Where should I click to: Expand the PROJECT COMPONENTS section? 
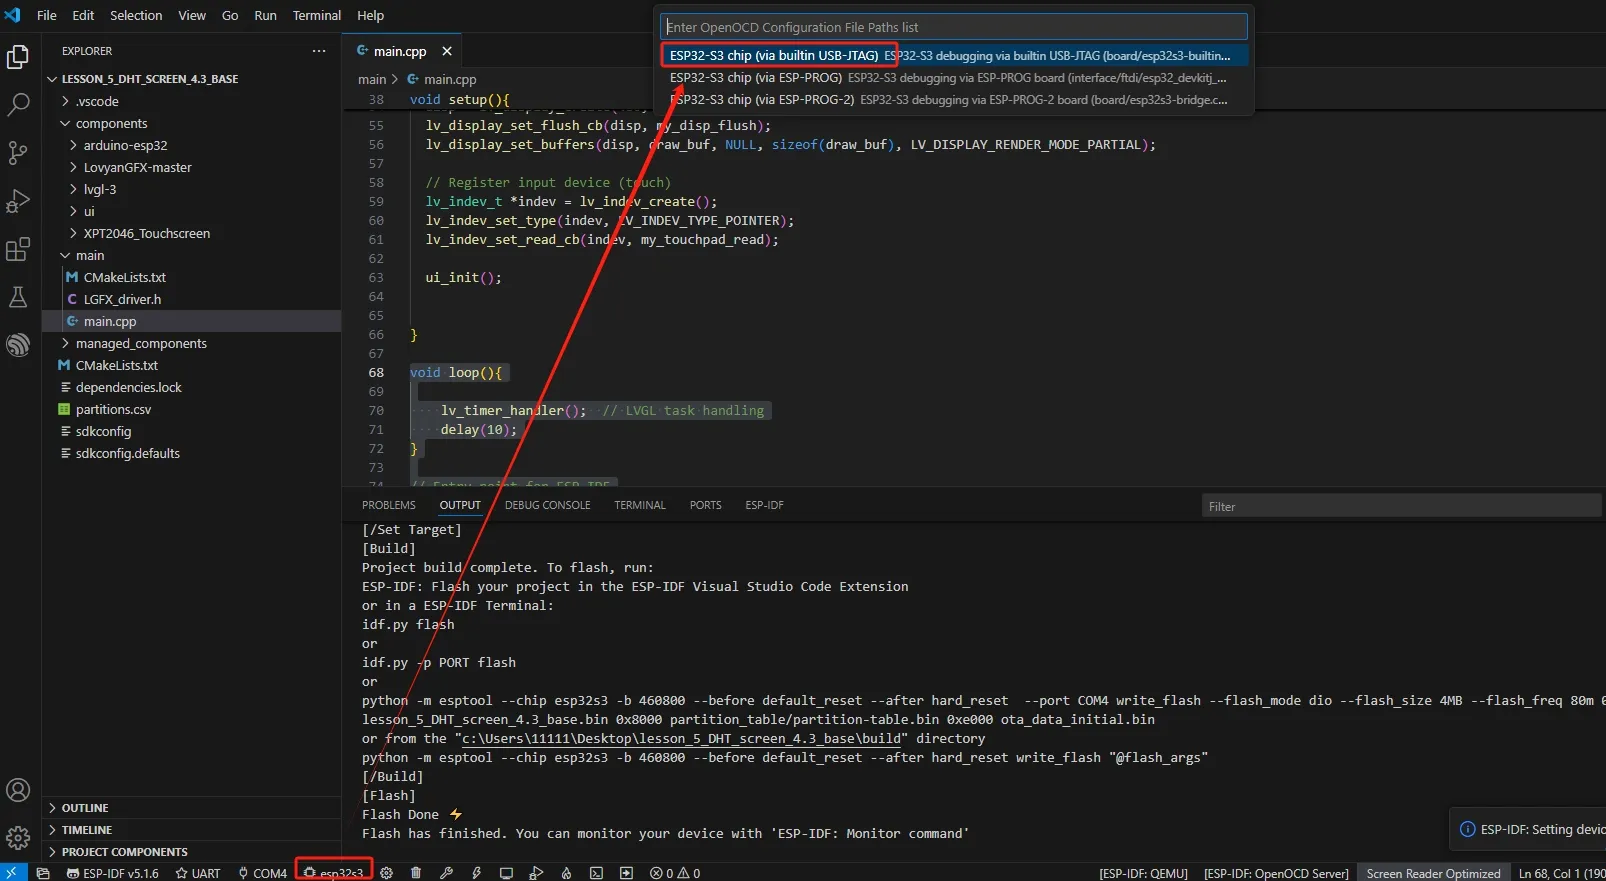click(124, 852)
